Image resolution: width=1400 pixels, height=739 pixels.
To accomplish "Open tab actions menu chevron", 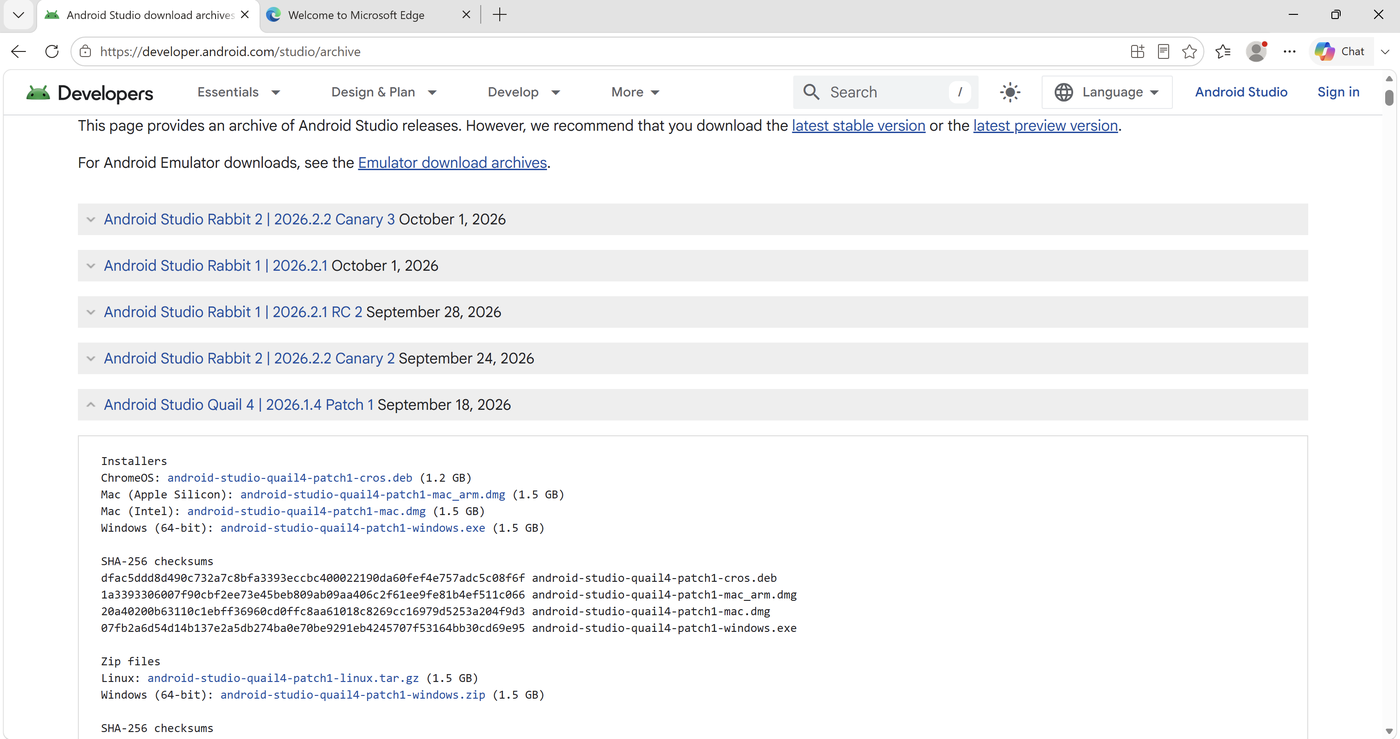I will tap(18, 15).
